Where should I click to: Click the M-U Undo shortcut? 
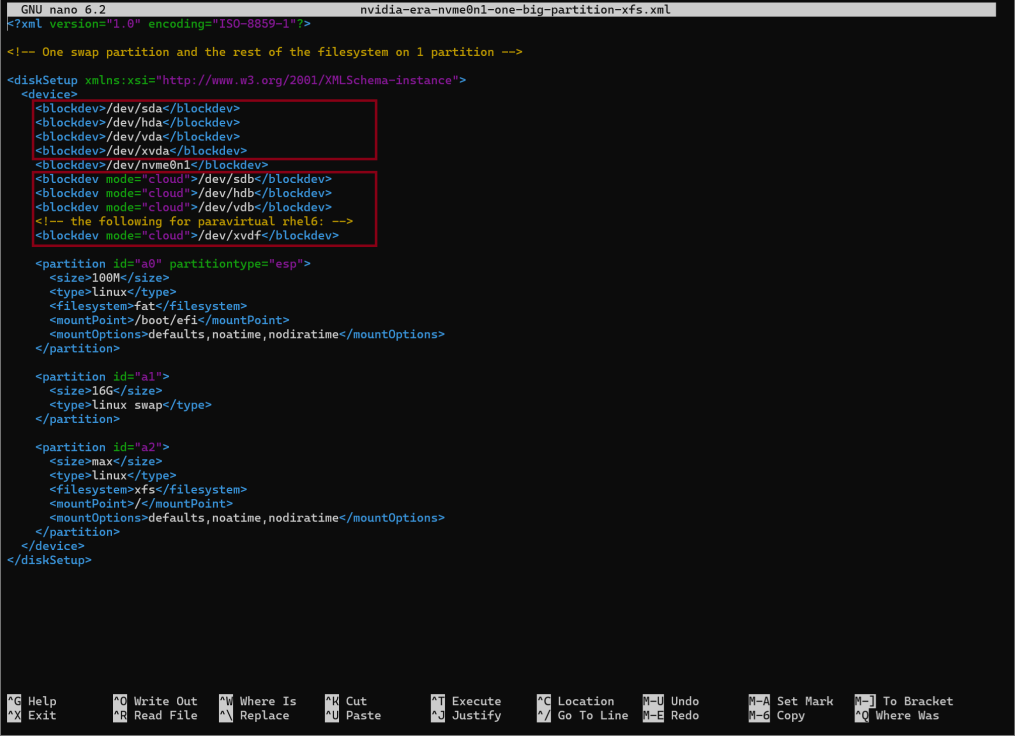(671, 701)
